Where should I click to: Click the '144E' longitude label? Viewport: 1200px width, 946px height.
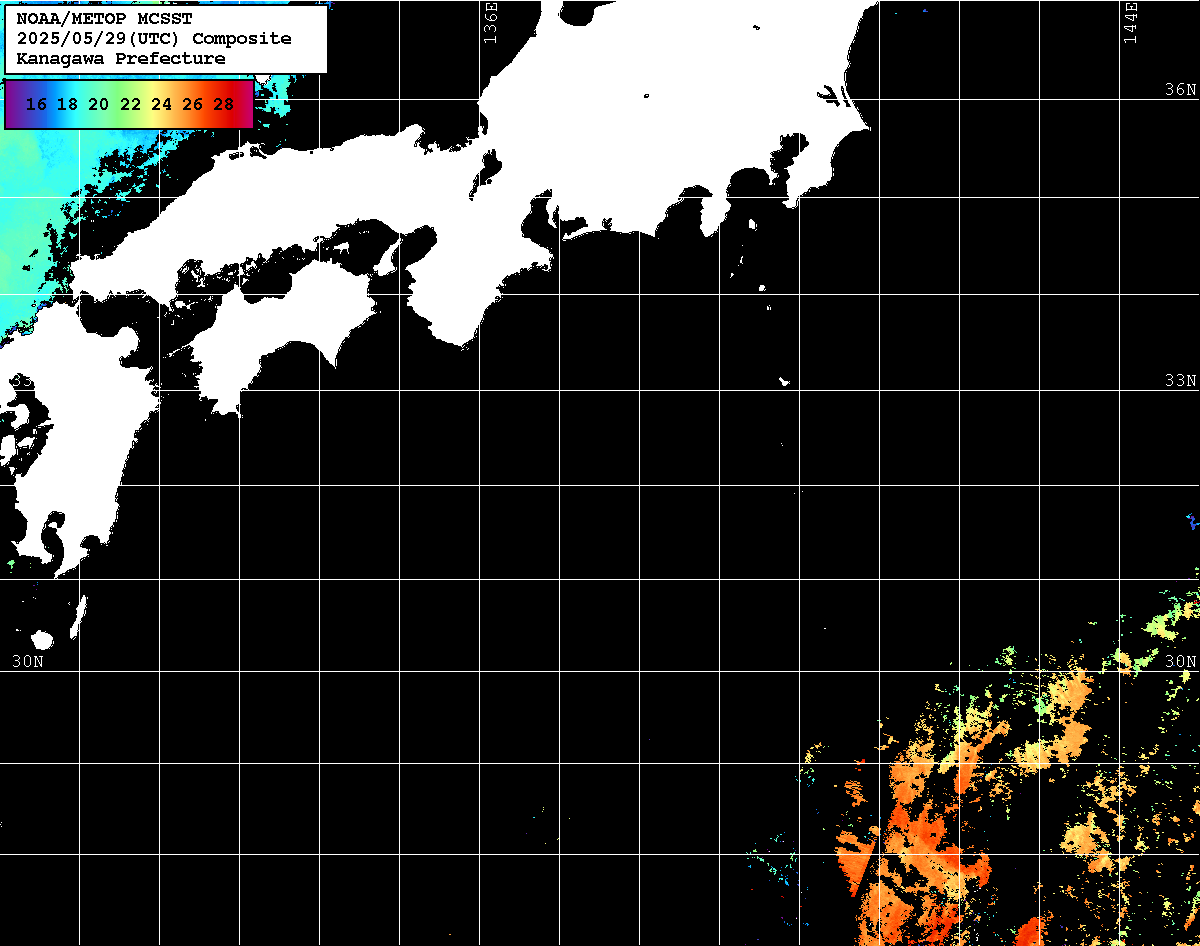pyautogui.click(x=1131, y=23)
